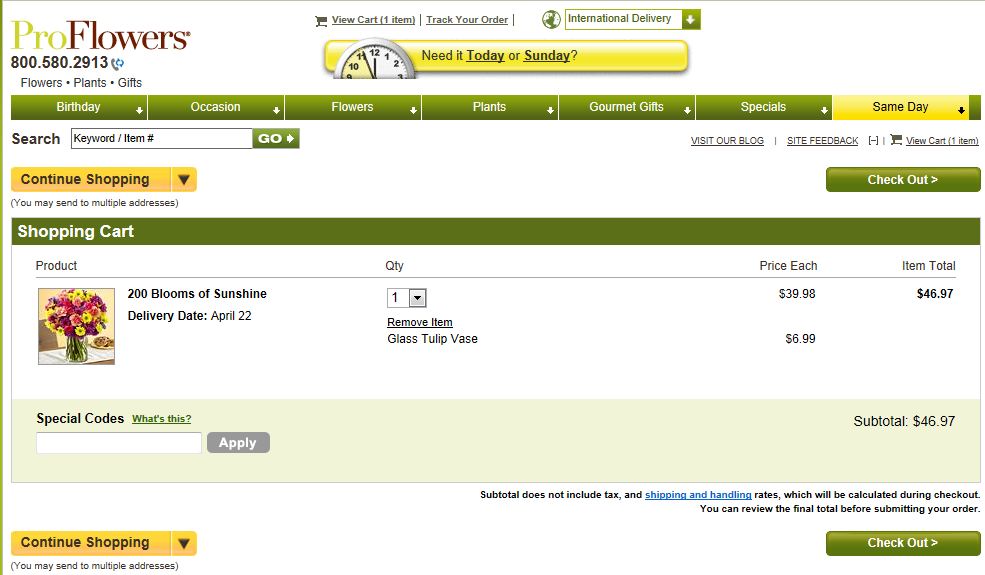Click the top Check Out button
Screen dimensions: 985x575
tap(902, 180)
